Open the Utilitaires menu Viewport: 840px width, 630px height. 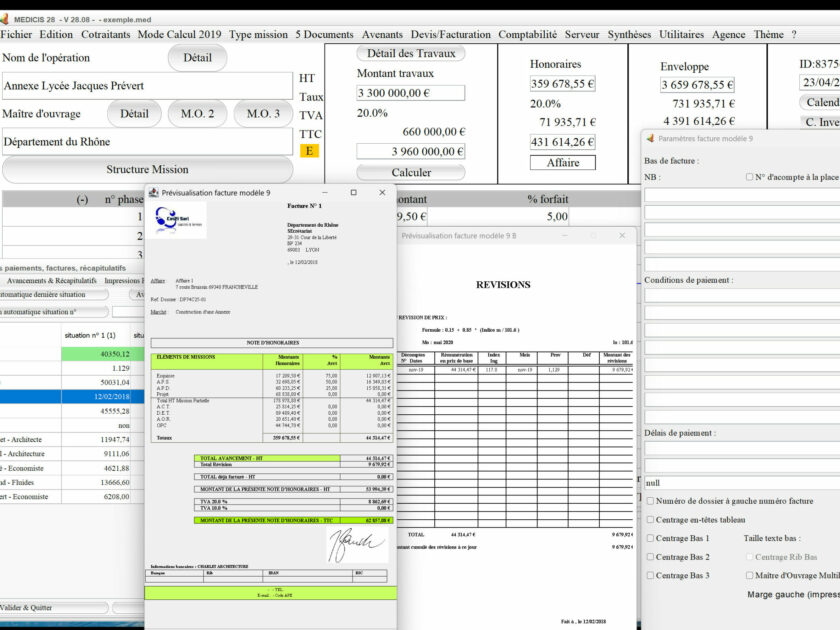pos(681,34)
